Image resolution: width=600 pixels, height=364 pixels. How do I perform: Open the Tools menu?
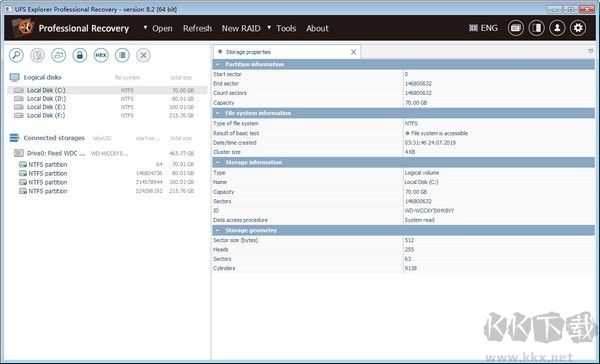pos(286,28)
